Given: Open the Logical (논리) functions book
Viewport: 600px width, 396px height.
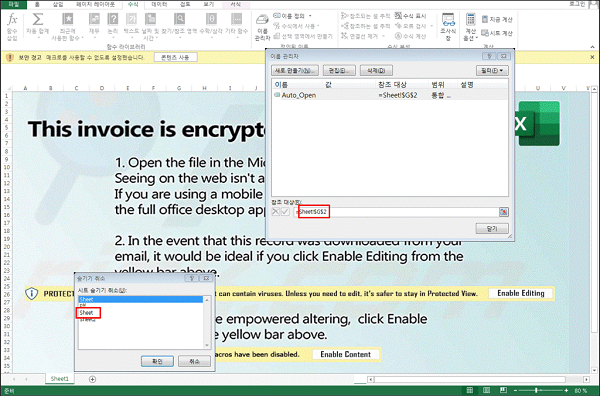Looking at the screenshot, I should [112, 19].
